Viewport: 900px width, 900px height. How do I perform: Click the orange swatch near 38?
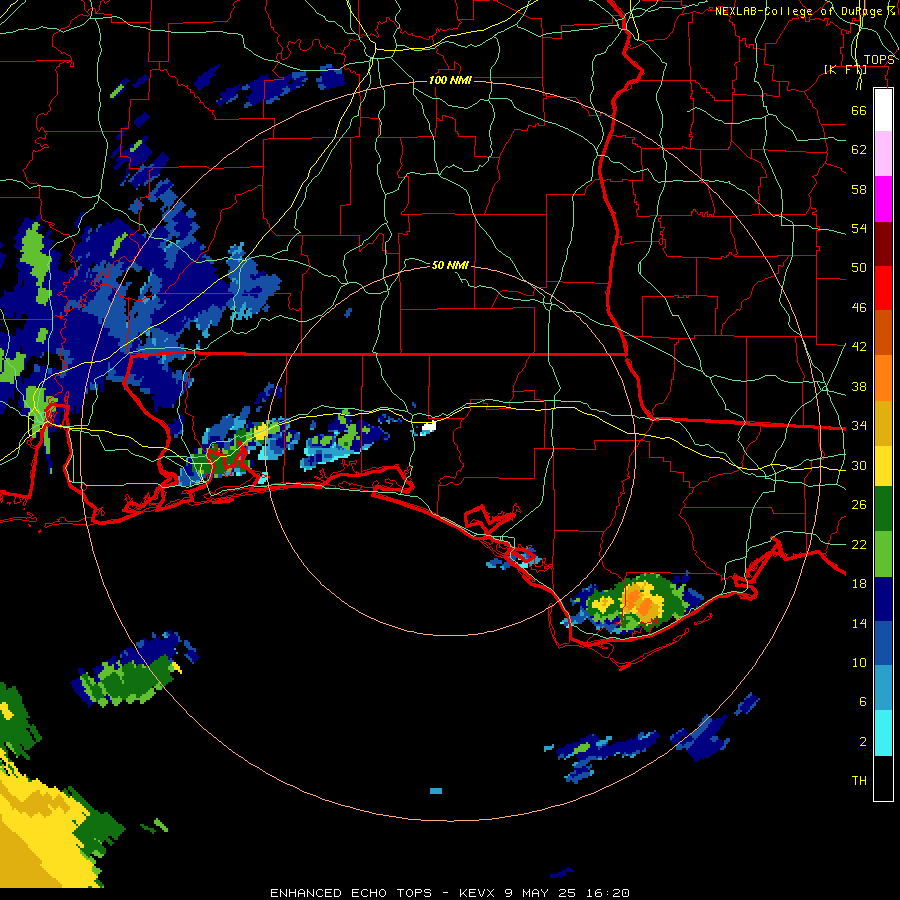point(883,378)
